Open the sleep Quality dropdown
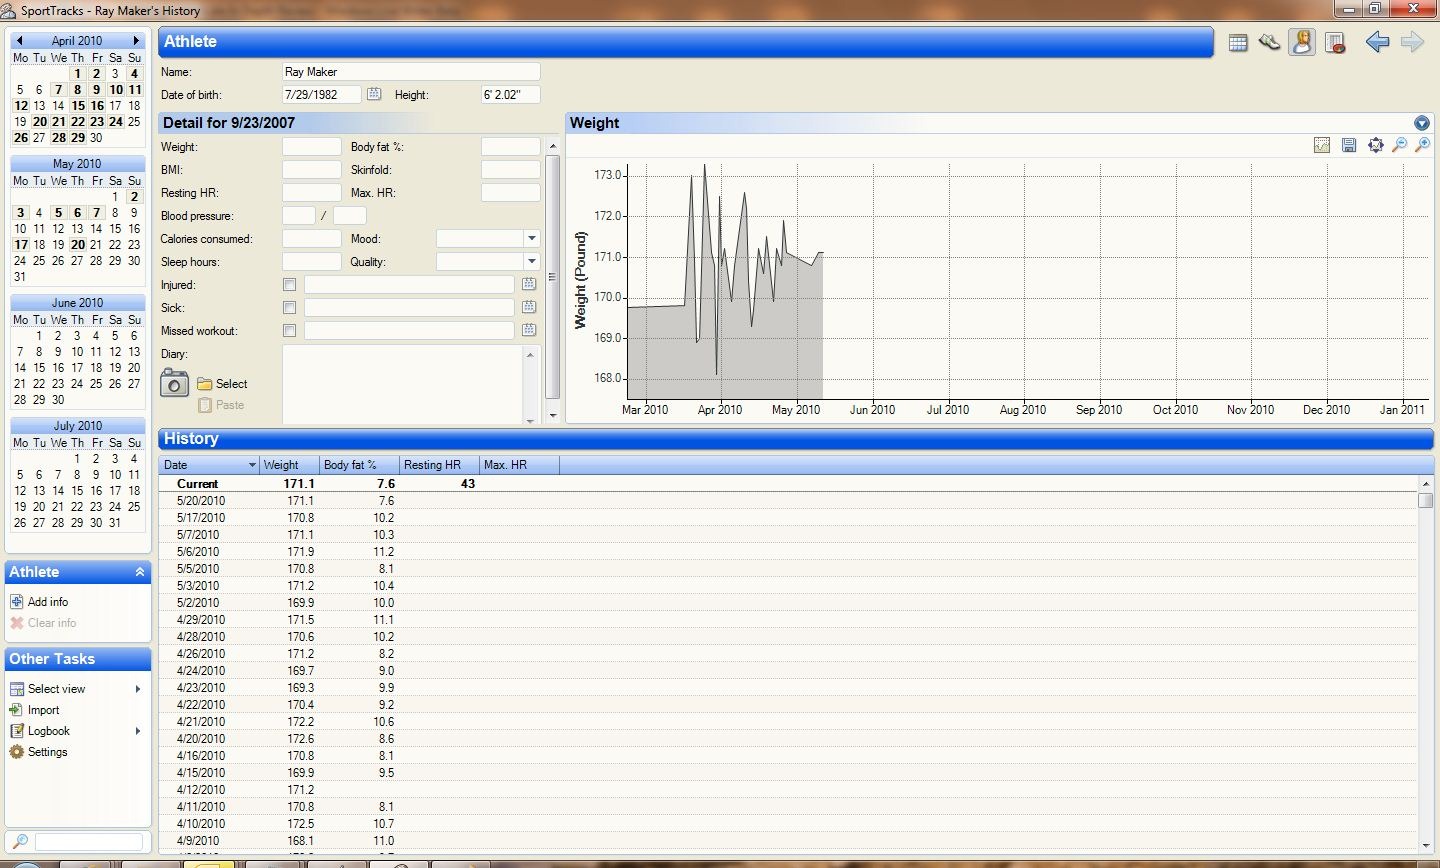The width and height of the screenshot is (1440, 868). click(x=532, y=262)
